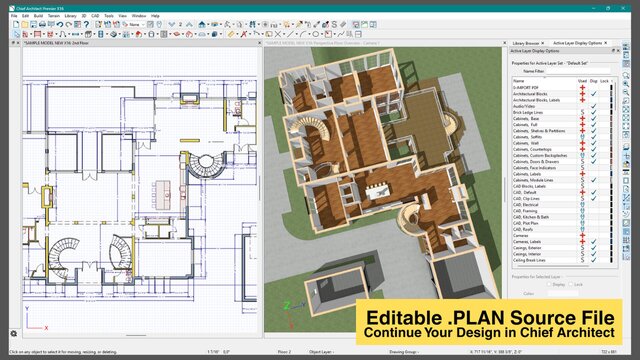Sort layers by Lock column header
Screen dimensions: 640x360
pyautogui.click(x=604, y=81)
